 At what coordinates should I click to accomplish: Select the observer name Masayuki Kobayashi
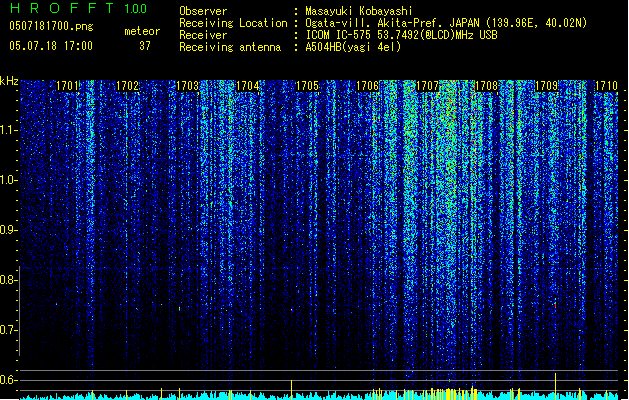click(x=359, y=11)
